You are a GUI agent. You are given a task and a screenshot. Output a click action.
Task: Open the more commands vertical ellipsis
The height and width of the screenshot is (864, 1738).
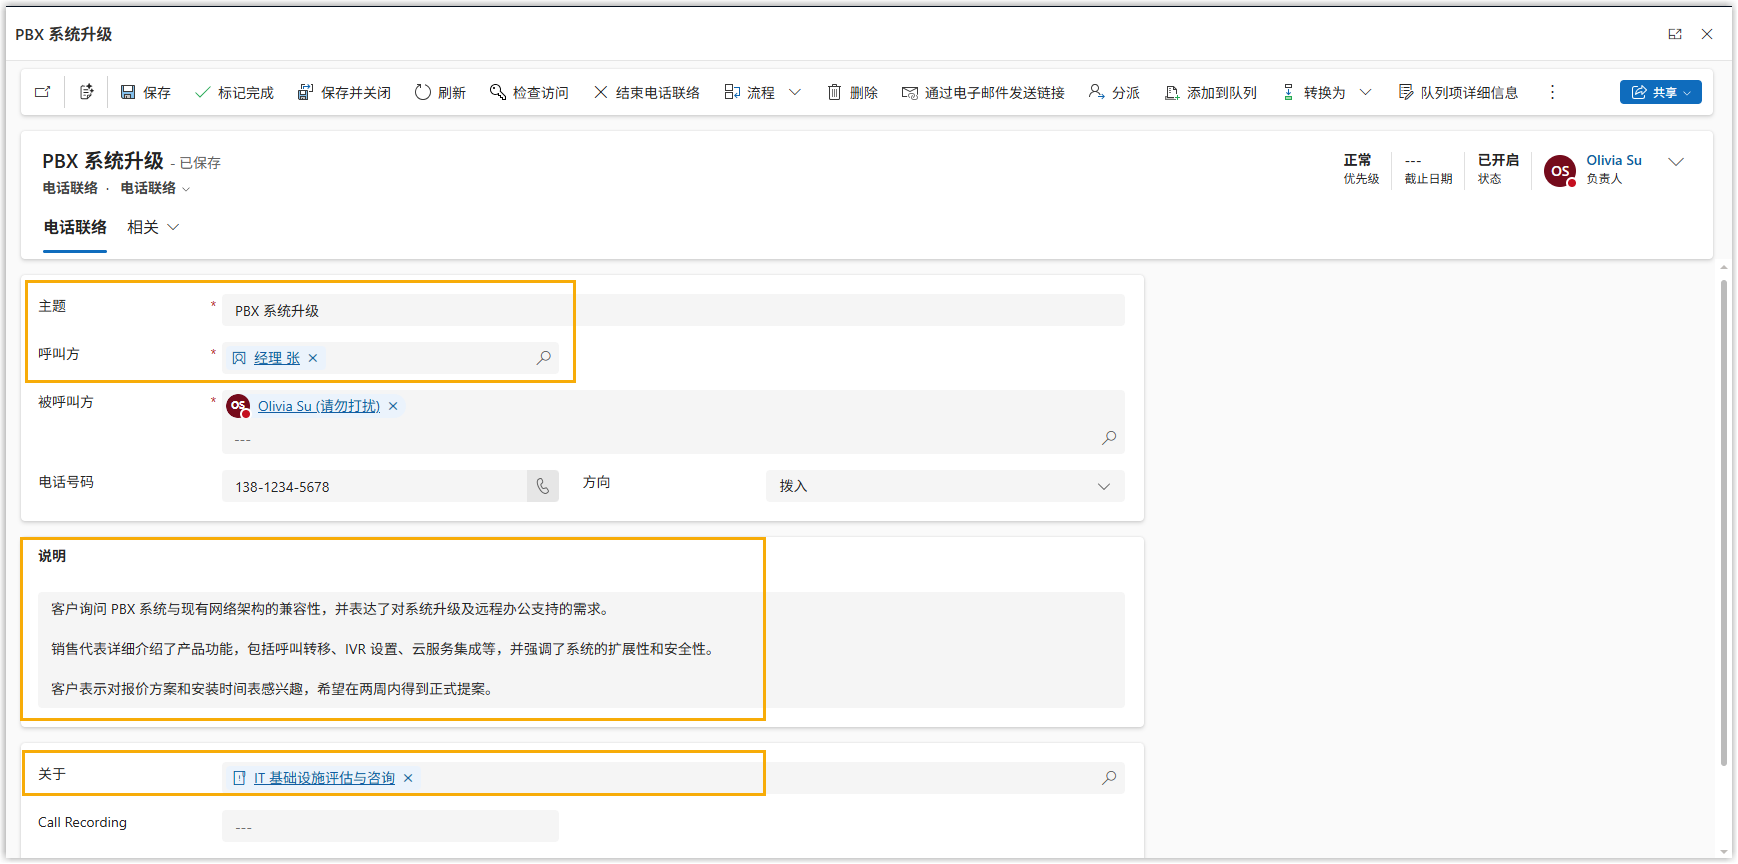click(1552, 92)
